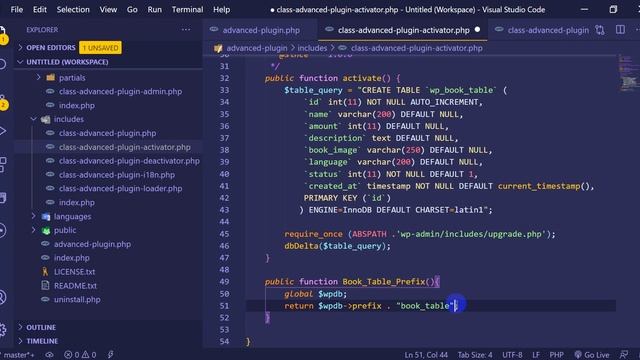Screen dimensions: 640x360
Task: Open class-advanced-plugin-i18n.php file
Action: click(117, 175)
